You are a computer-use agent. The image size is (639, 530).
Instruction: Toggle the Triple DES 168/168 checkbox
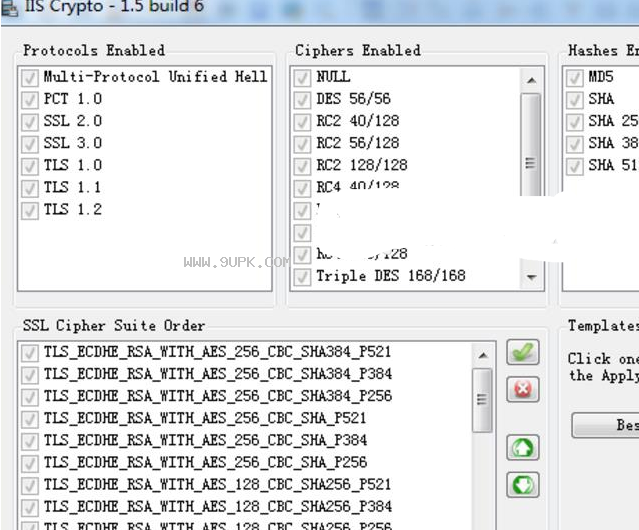pyautogui.click(x=302, y=277)
